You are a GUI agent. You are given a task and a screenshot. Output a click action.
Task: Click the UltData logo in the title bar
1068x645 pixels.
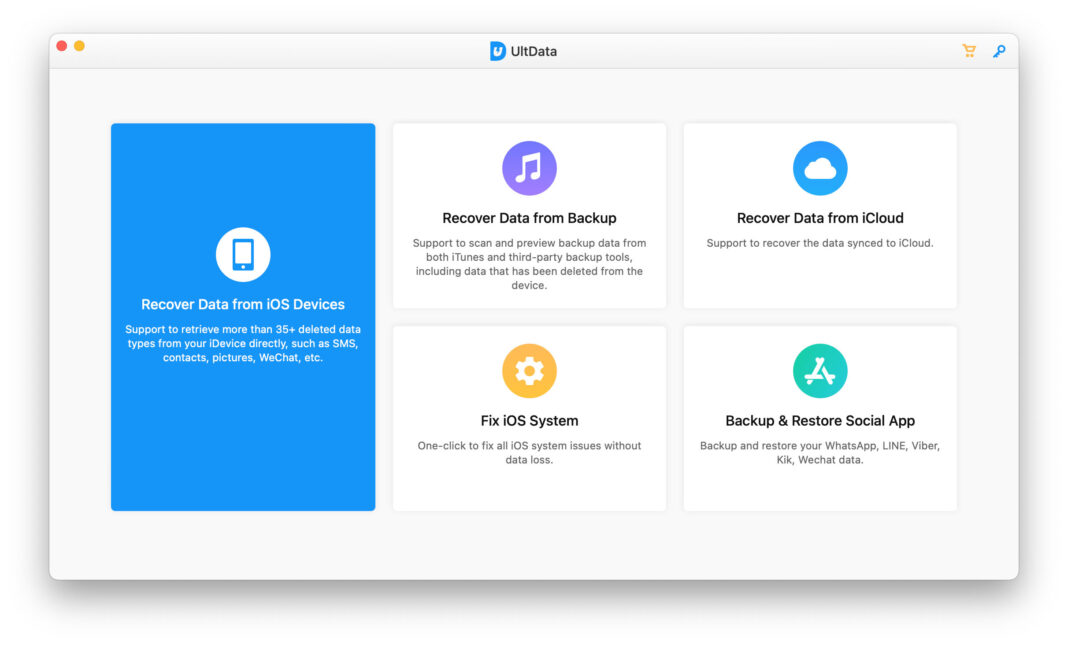[x=497, y=50]
